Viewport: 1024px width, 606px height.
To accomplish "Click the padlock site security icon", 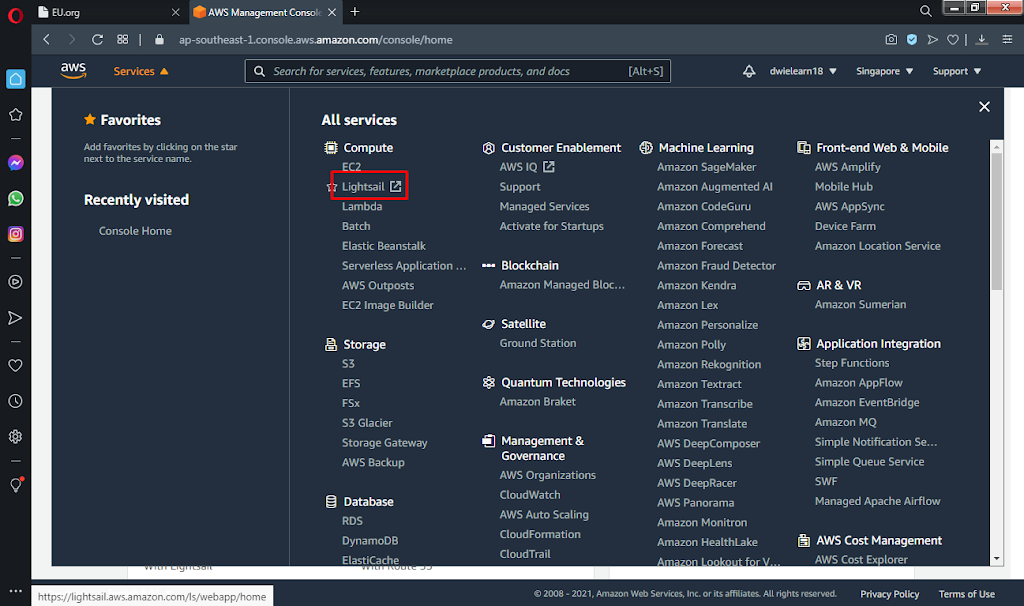I will (159, 40).
